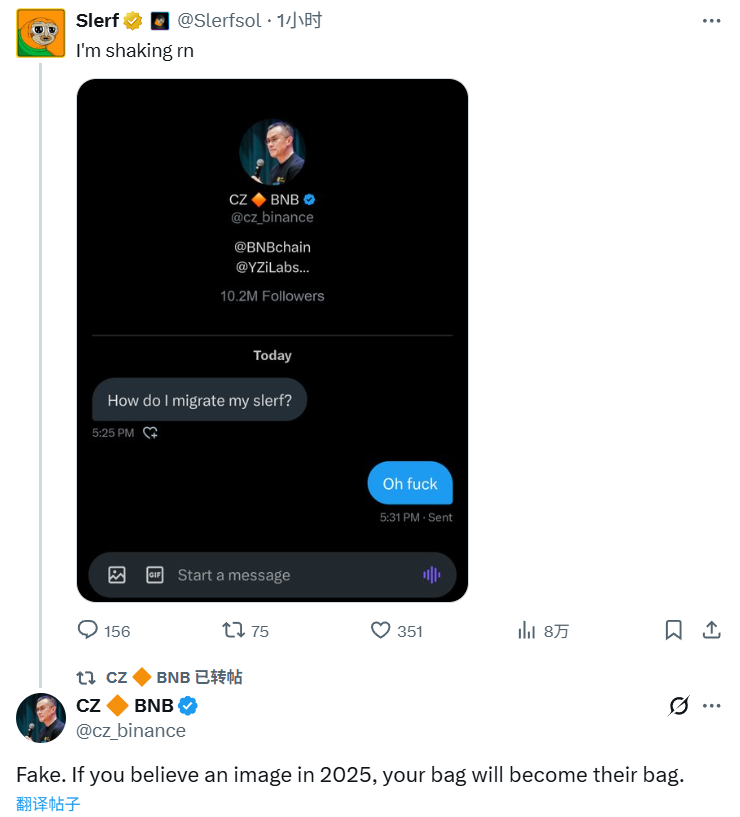This screenshot has height=817, width=740.
Task: Open CZ's profile avatar in reply
Action: tap(41, 718)
